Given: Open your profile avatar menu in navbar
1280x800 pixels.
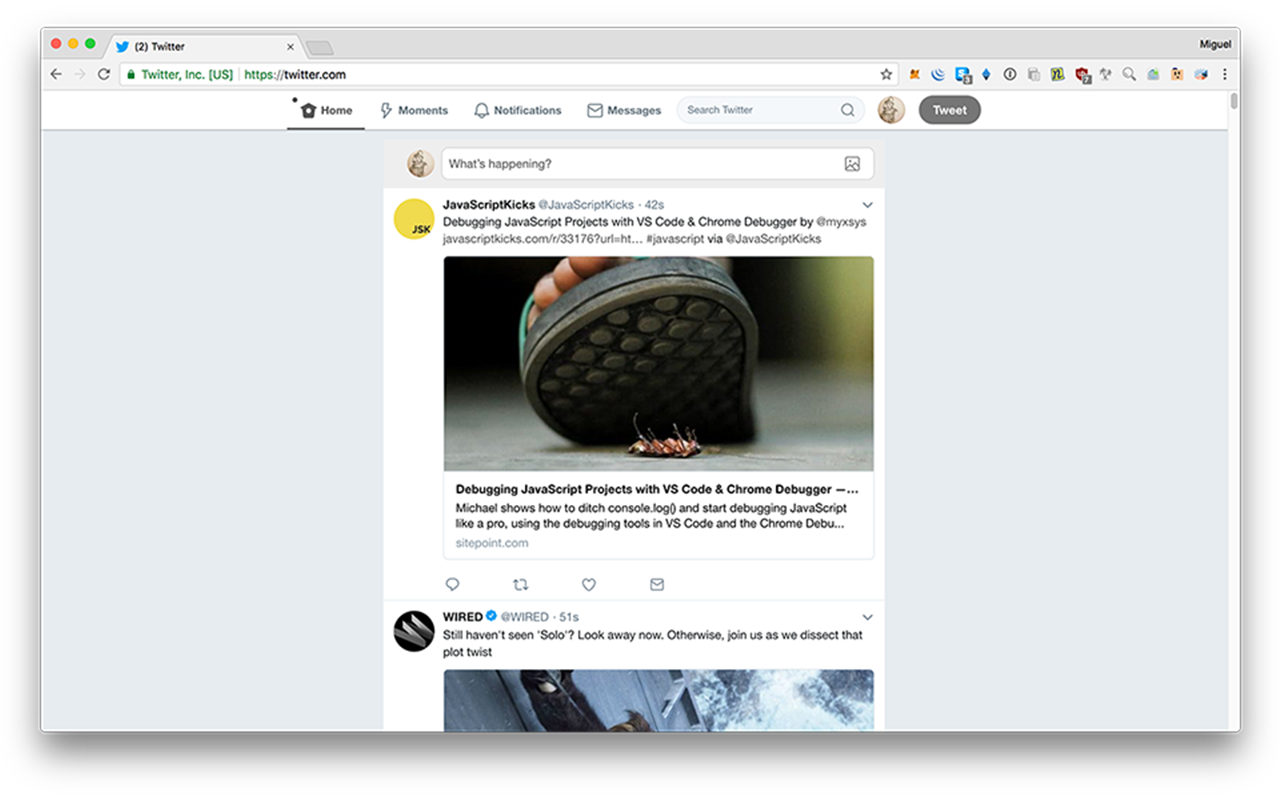Looking at the screenshot, I should pos(891,110).
